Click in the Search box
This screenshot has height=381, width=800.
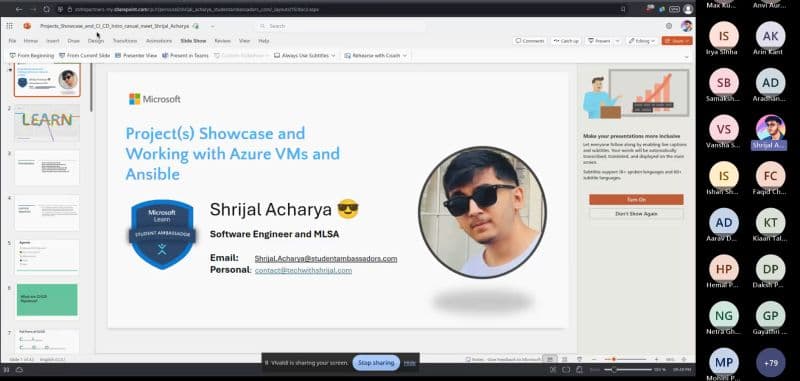pos(340,26)
